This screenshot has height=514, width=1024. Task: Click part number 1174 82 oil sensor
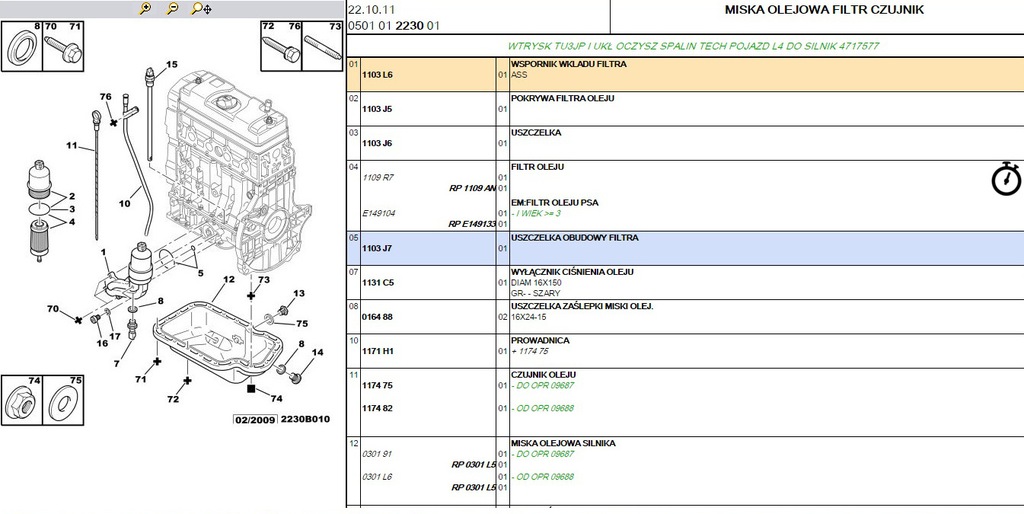click(378, 408)
